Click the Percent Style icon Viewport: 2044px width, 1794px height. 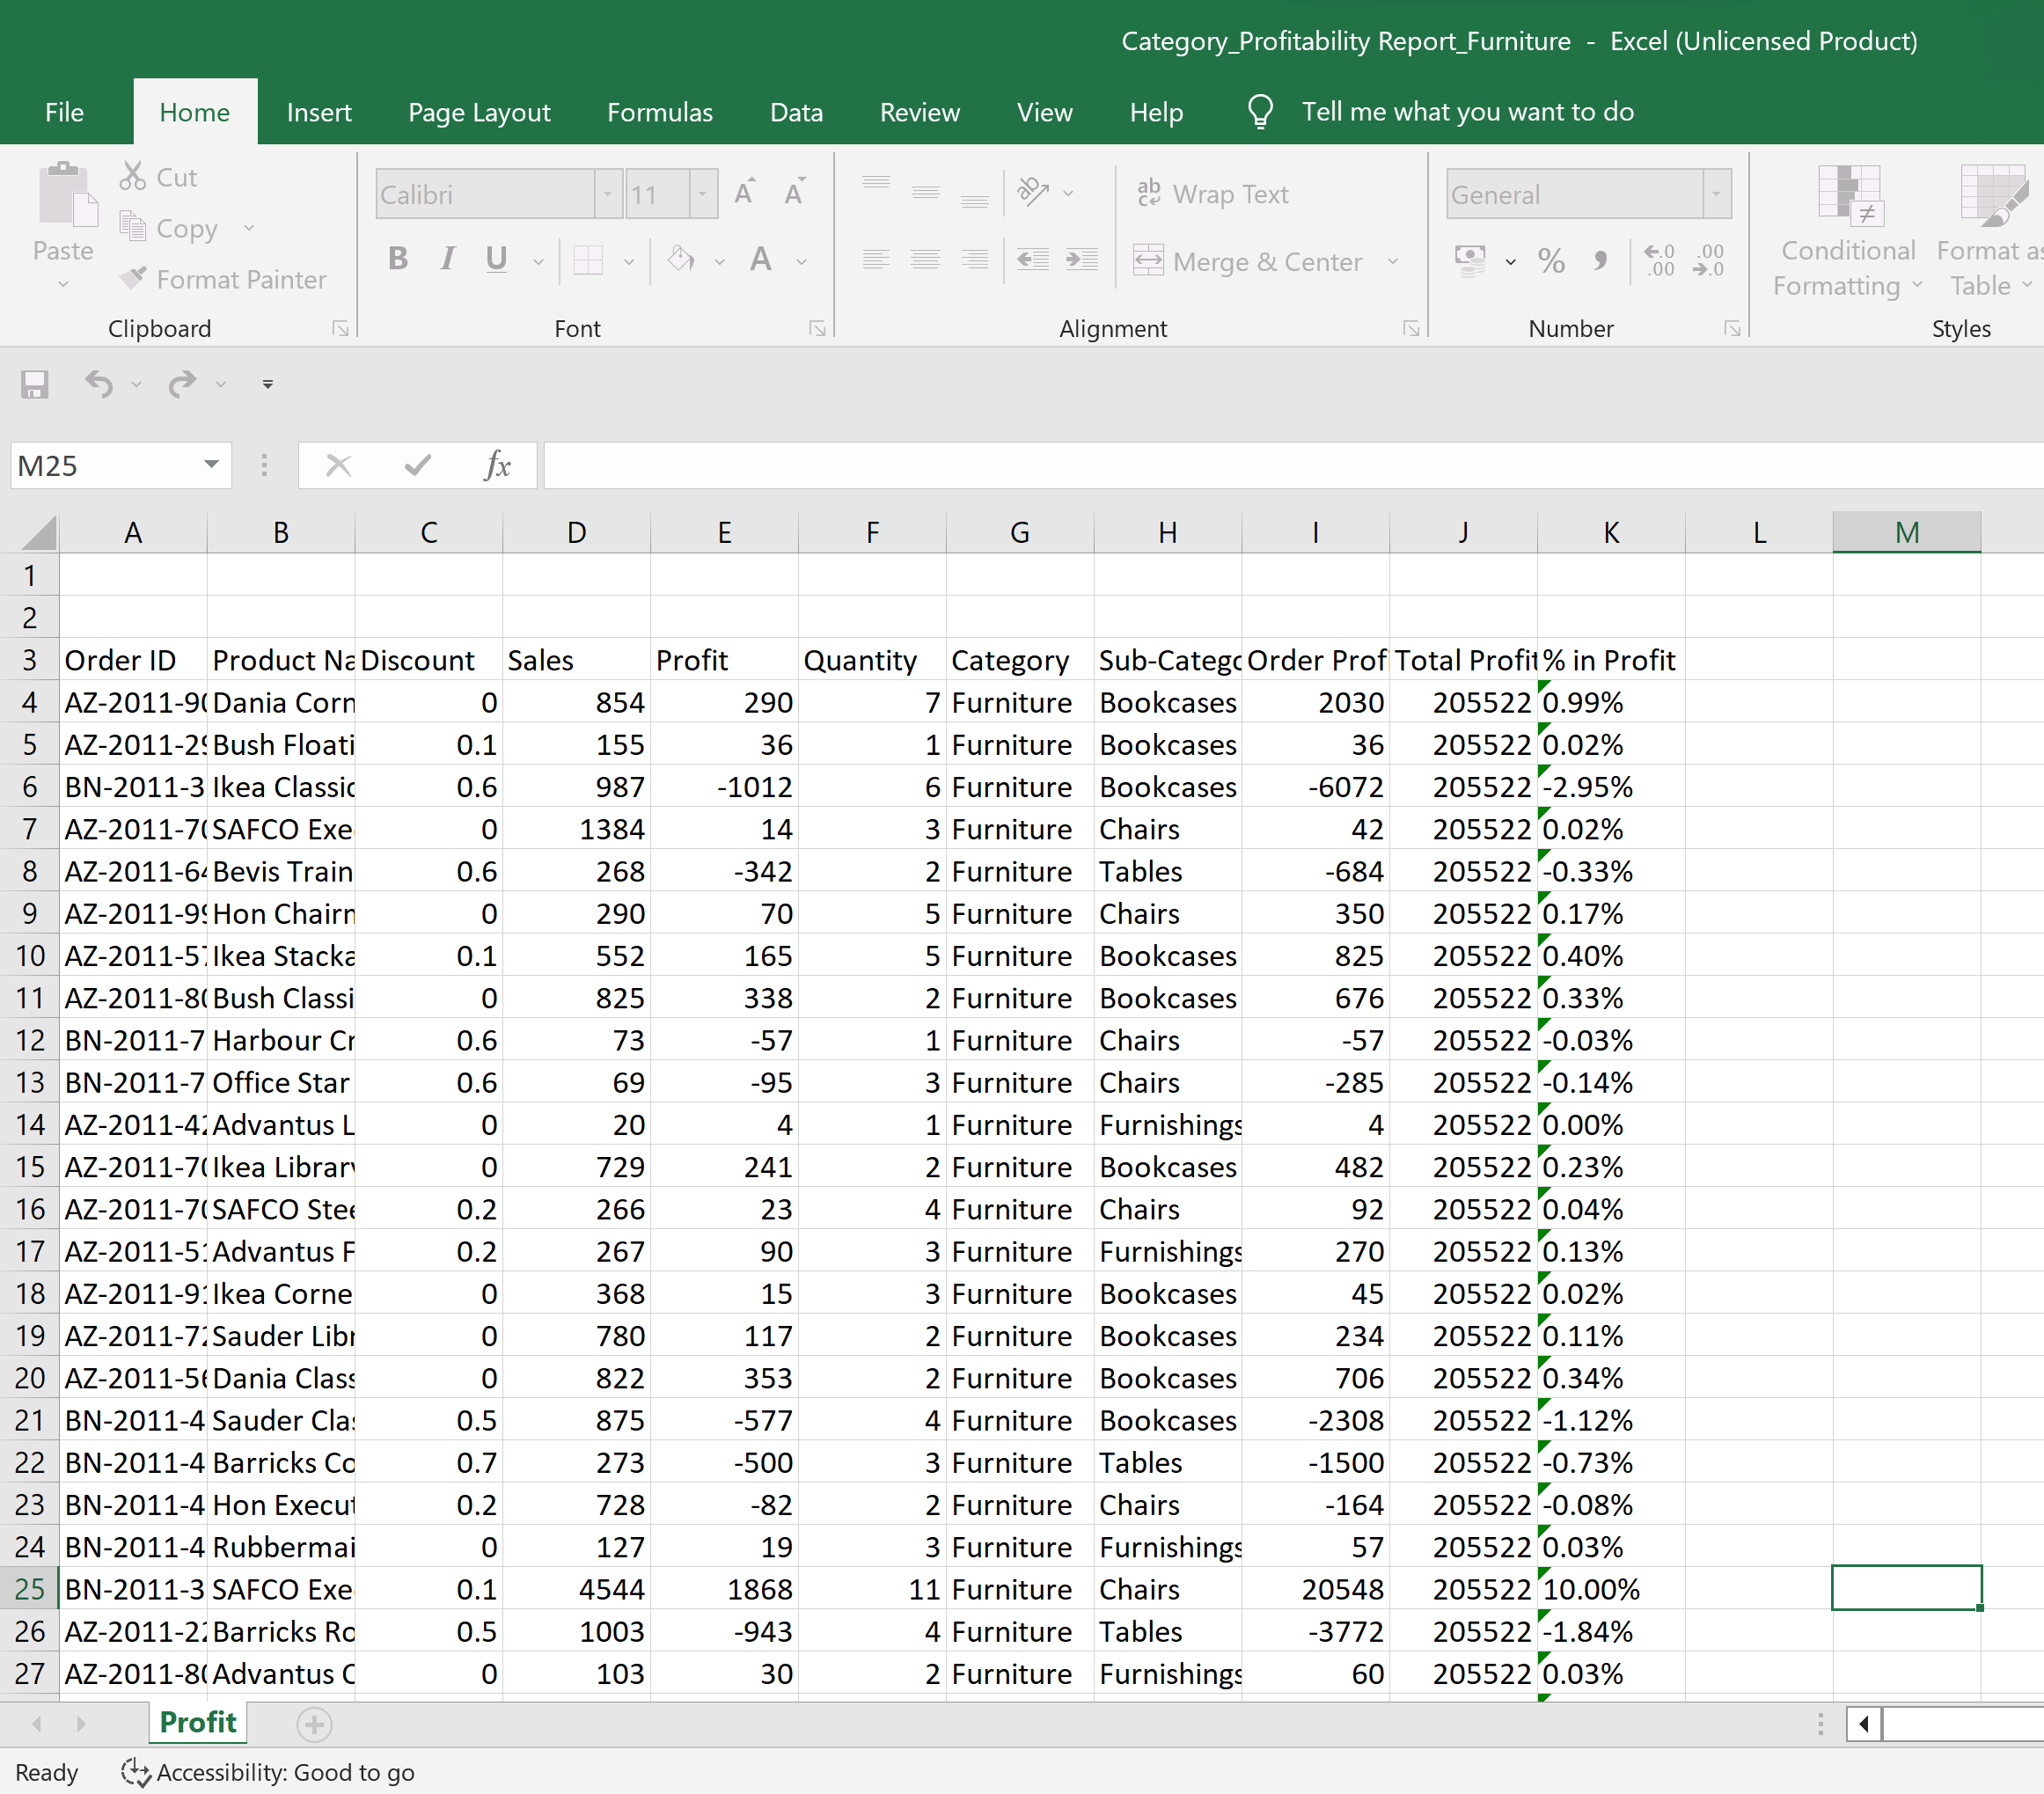(1551, 261)
